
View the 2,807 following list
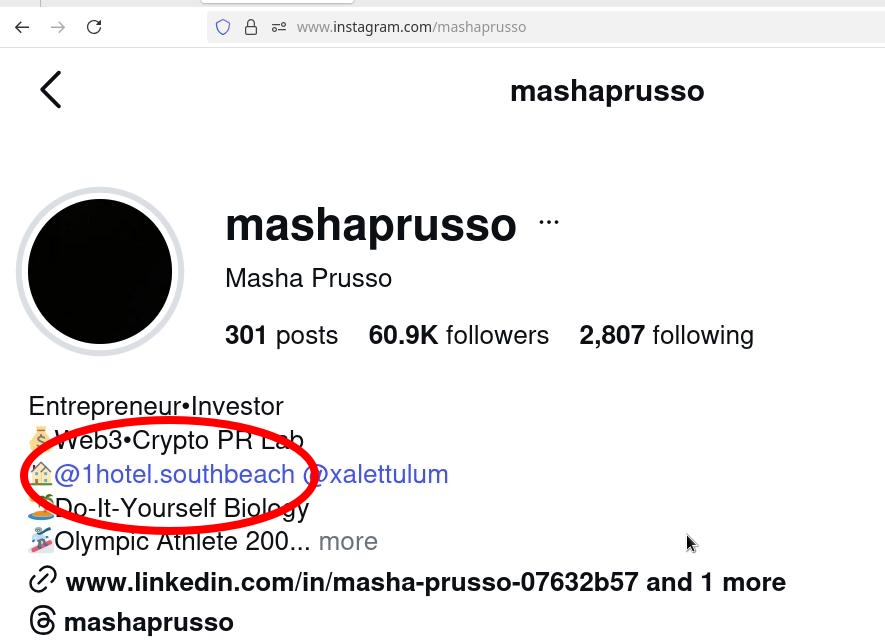(x=667, y=335)
